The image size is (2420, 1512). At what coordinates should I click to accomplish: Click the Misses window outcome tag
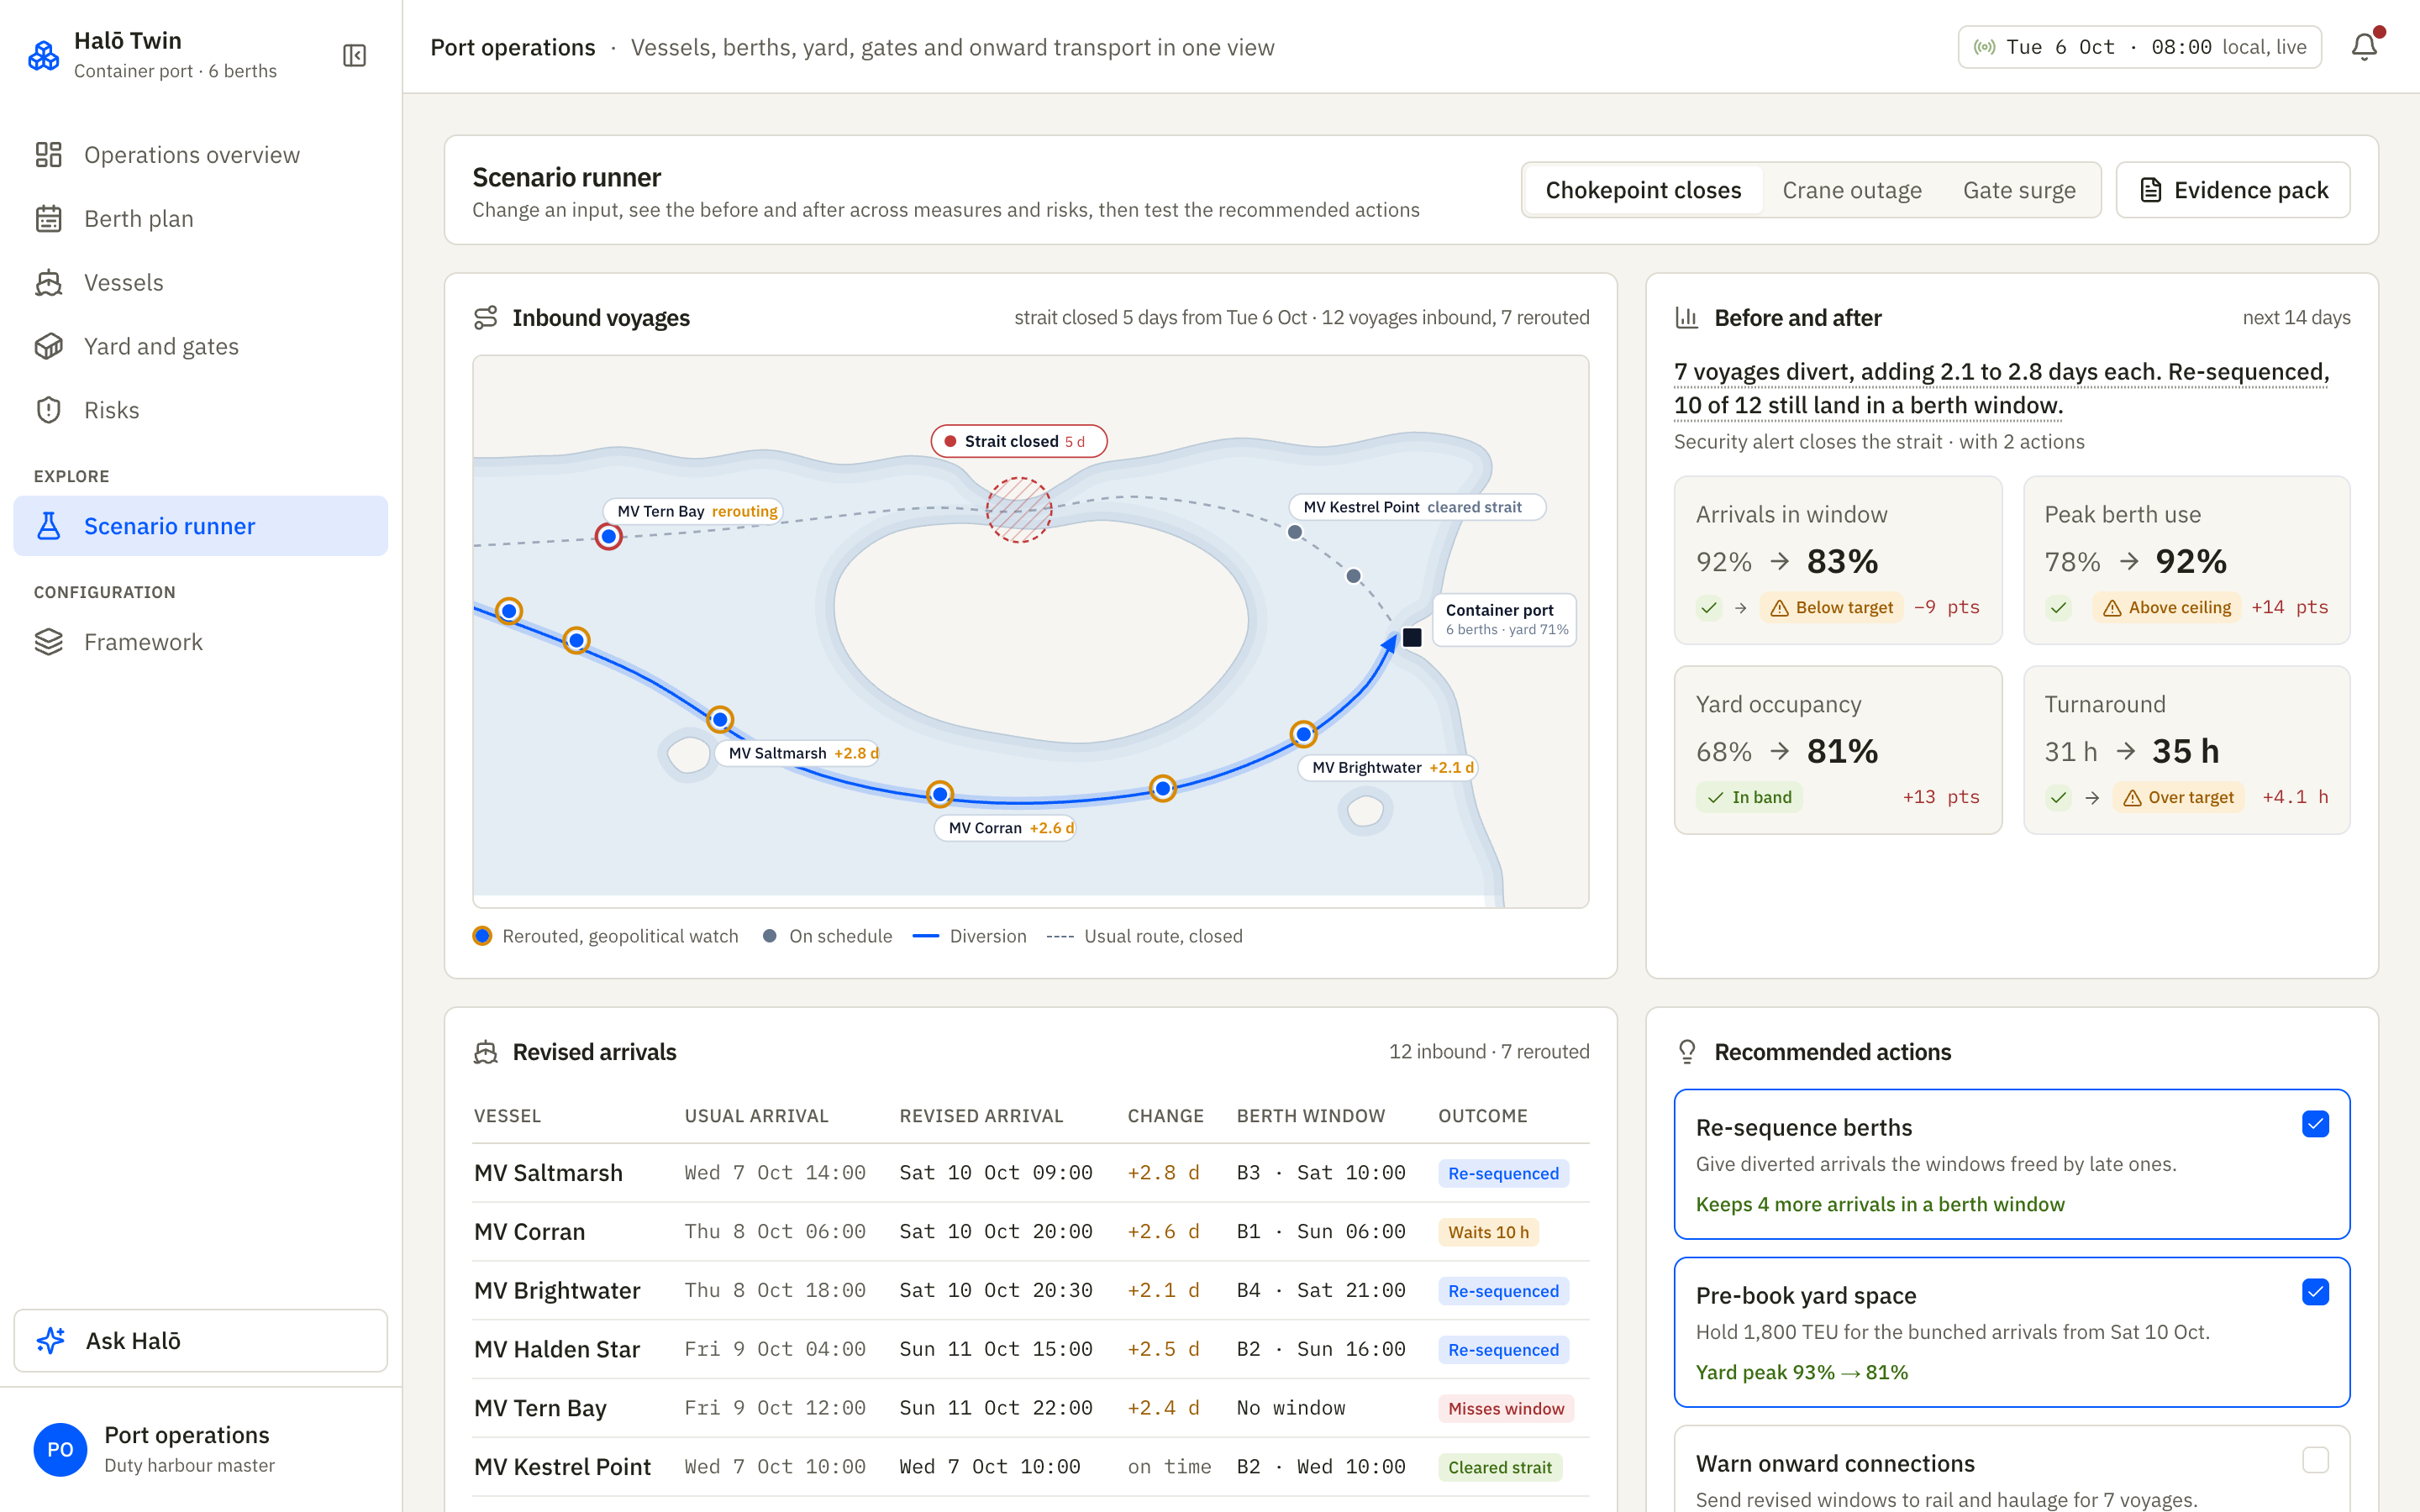pyautogui.click(x=1506, y=1408)
